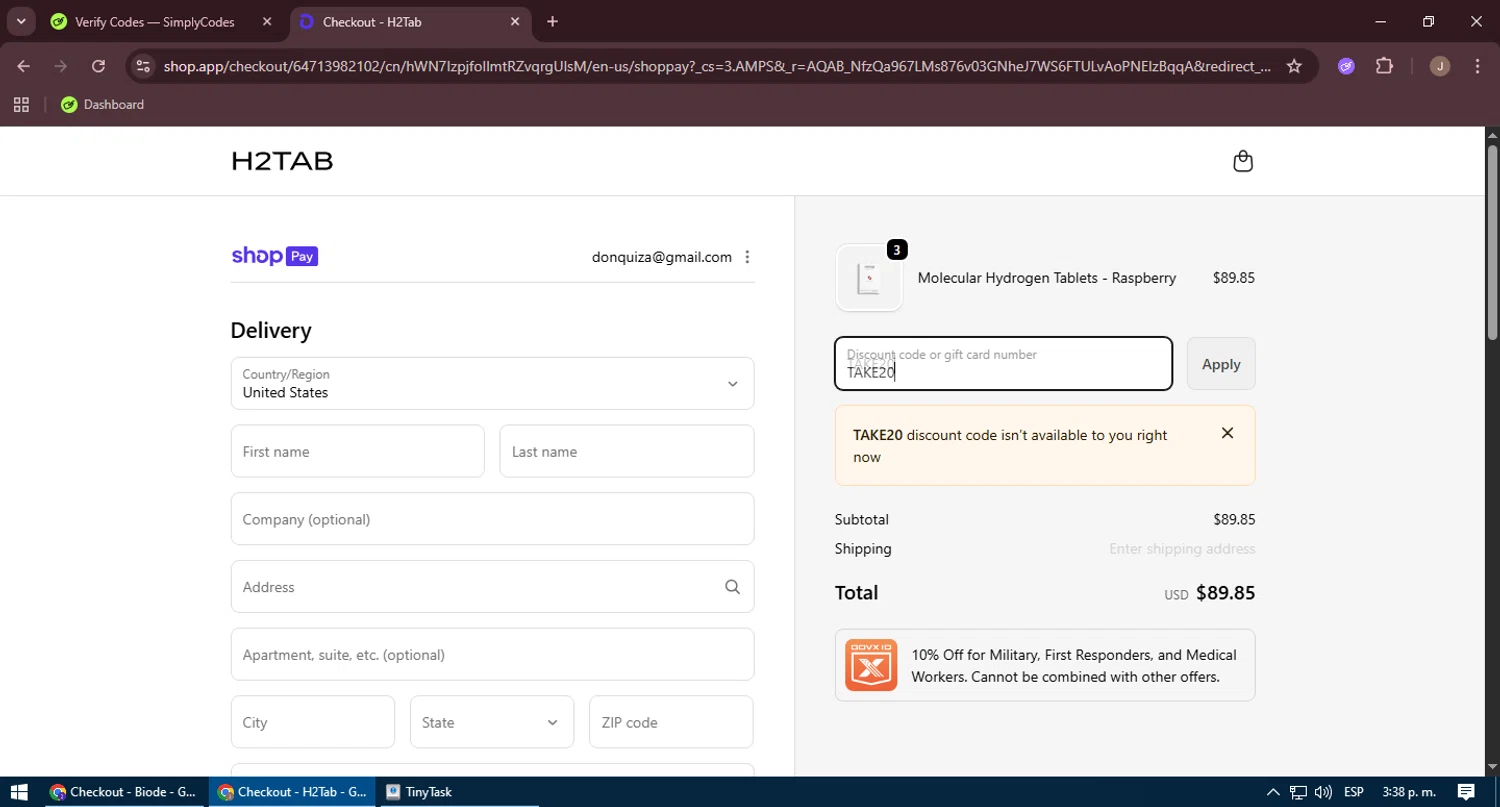1500x807 pixels.
Task: Click the Shop Pay logo
Action: tap(275, 256)
